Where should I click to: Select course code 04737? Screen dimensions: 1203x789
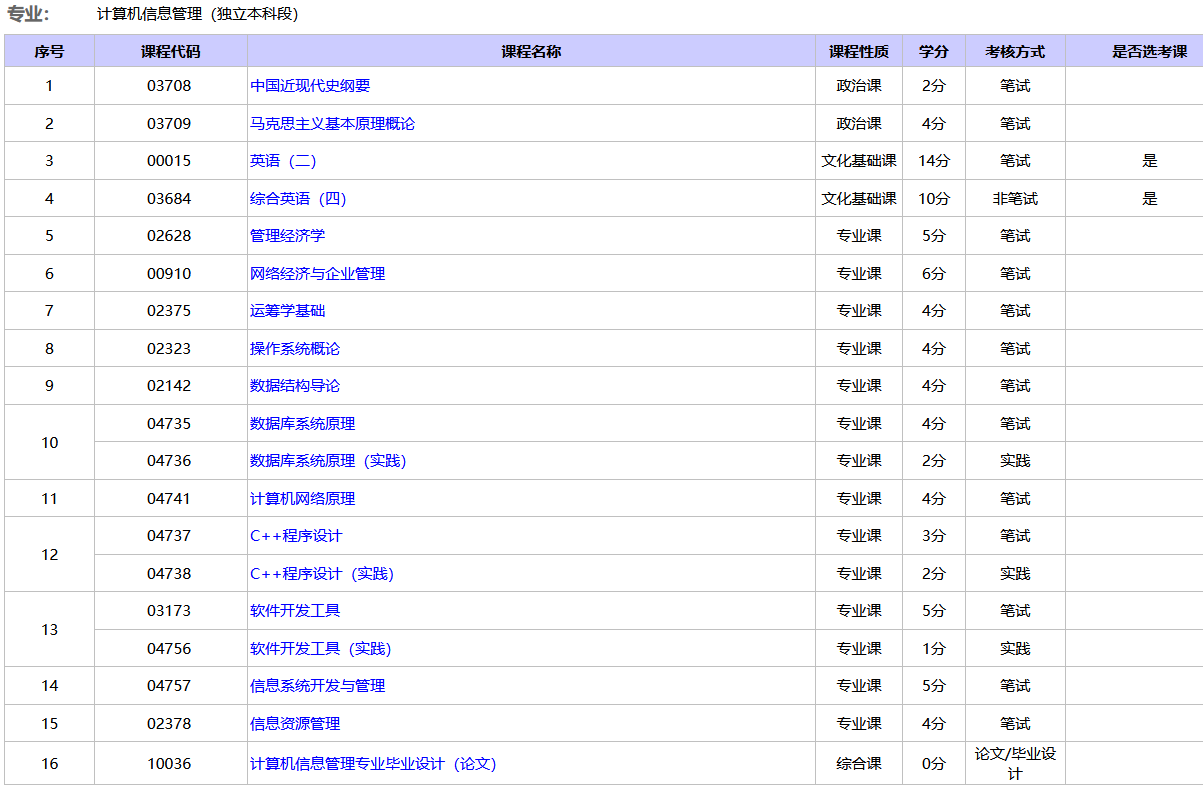coord(169,536)
